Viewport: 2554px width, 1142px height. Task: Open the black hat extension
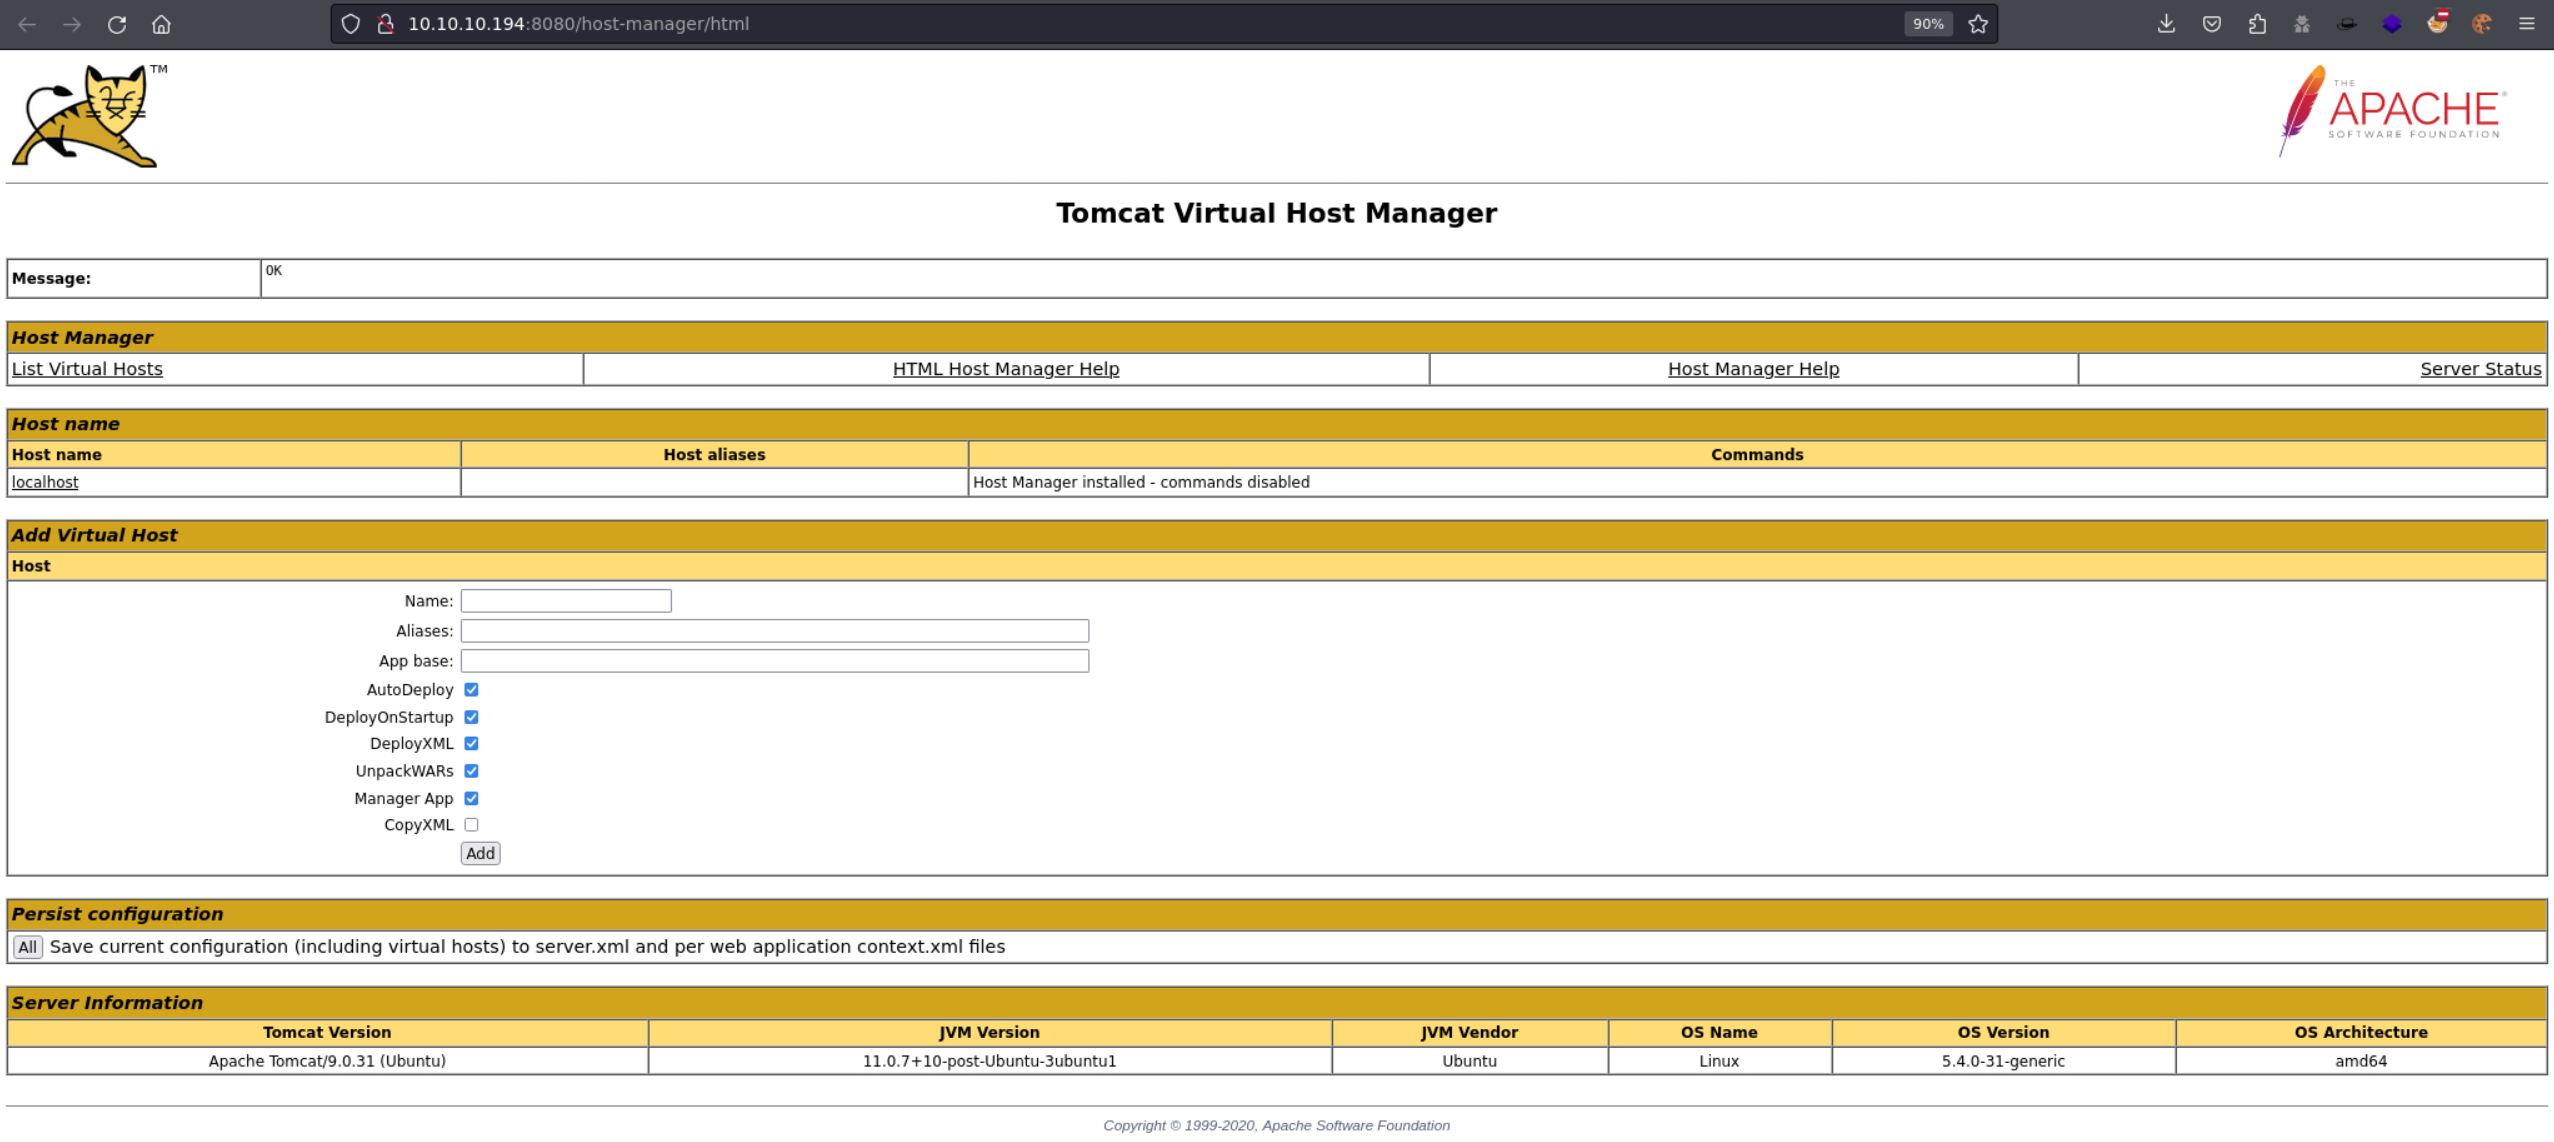2347,24
